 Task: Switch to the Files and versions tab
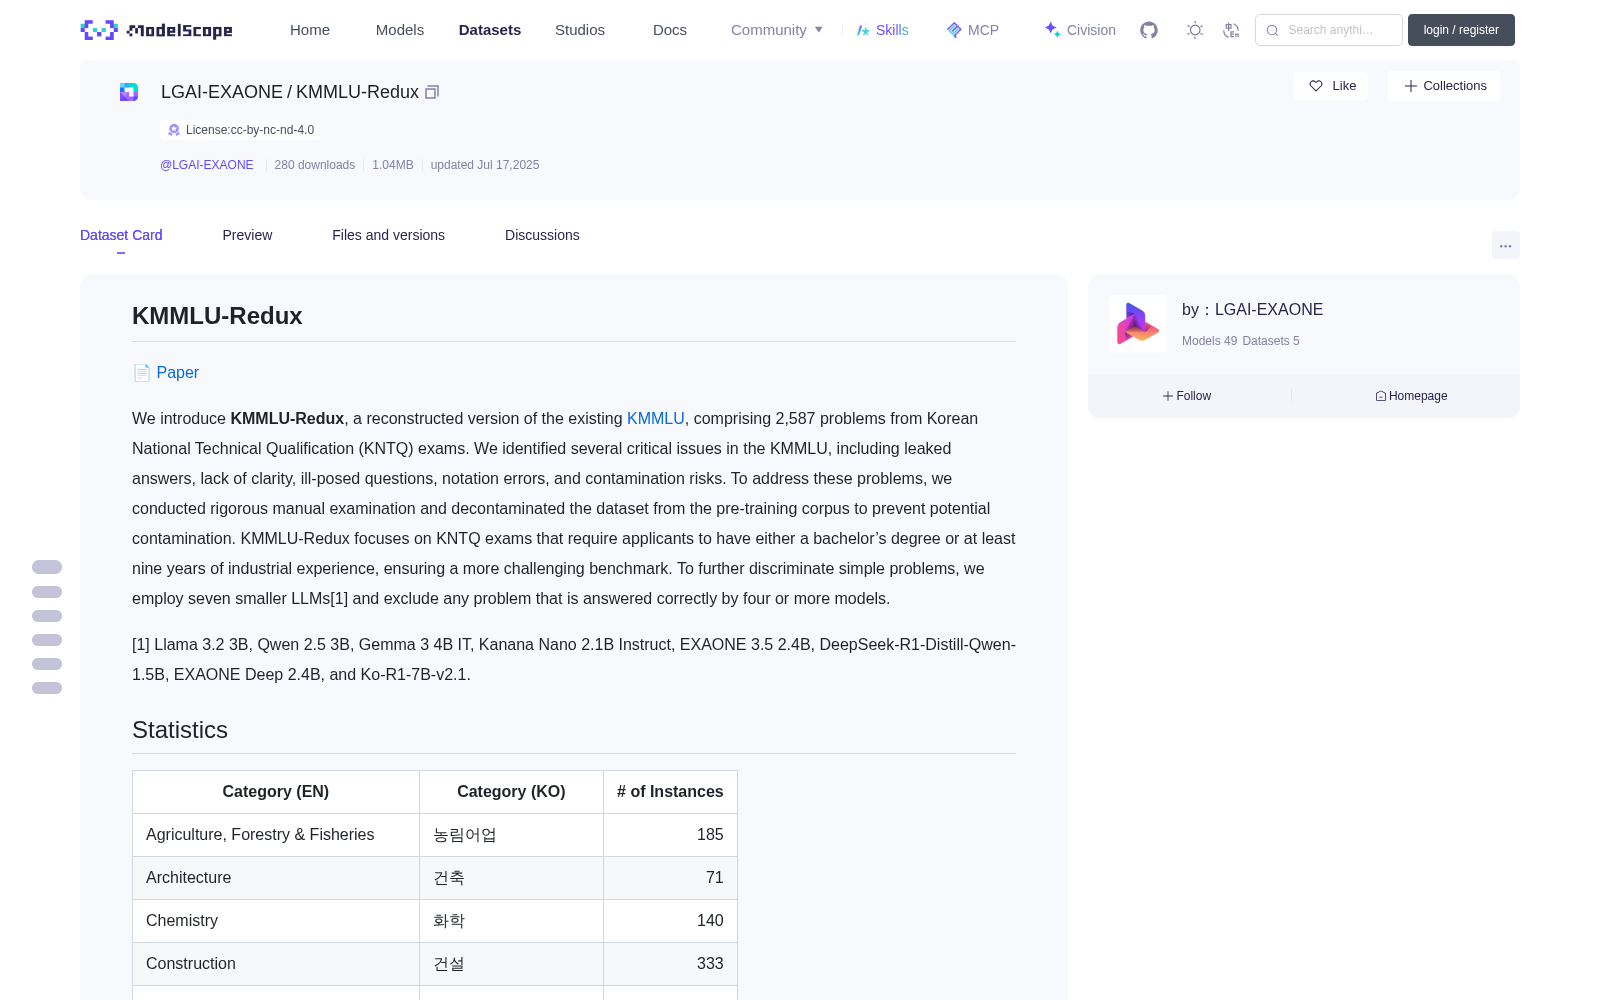coord(388,235)
